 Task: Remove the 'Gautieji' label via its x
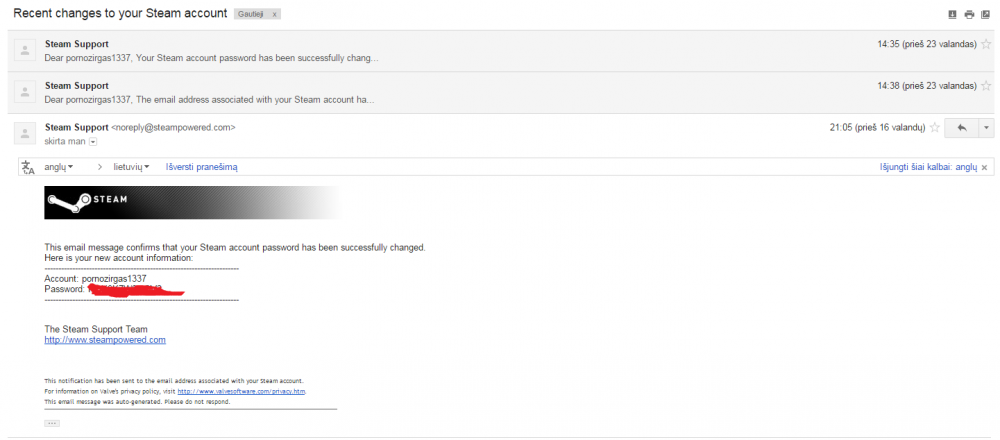274,14
